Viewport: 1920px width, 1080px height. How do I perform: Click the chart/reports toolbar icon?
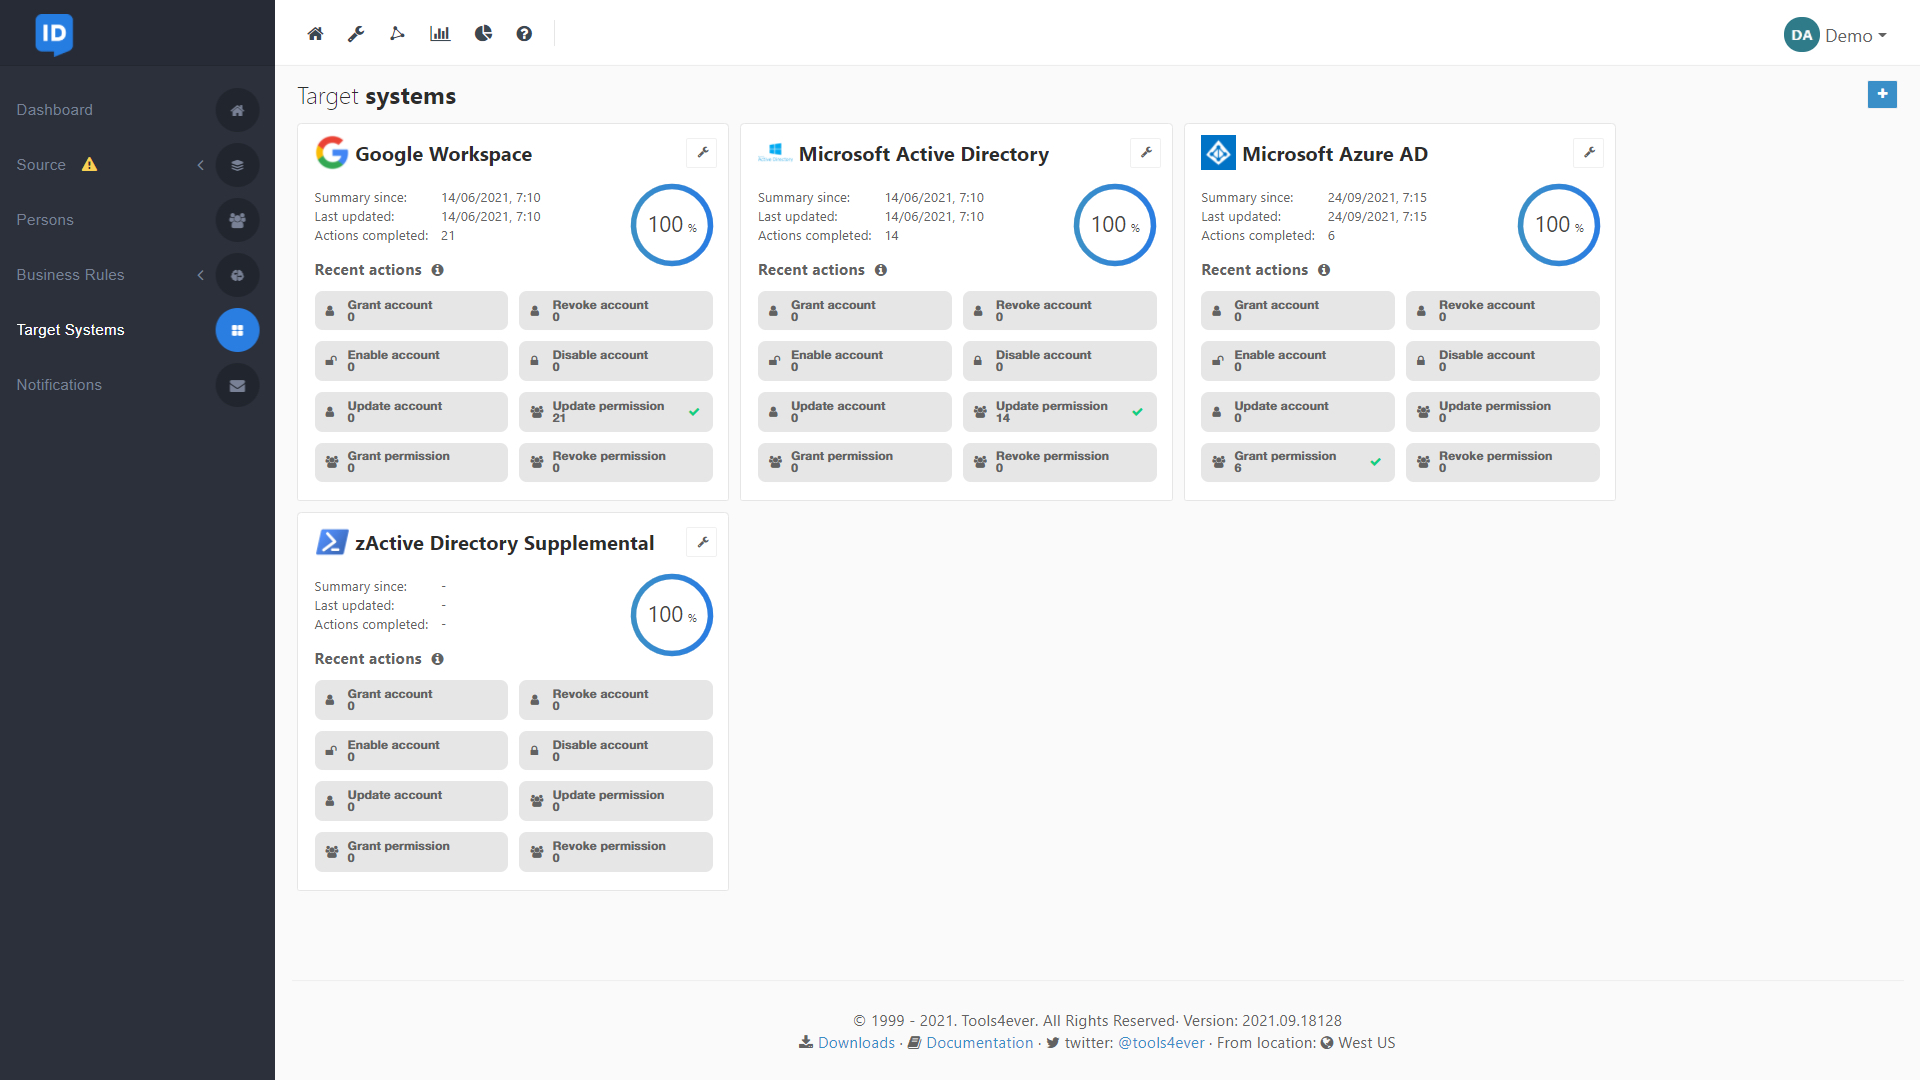coord(440,32)
